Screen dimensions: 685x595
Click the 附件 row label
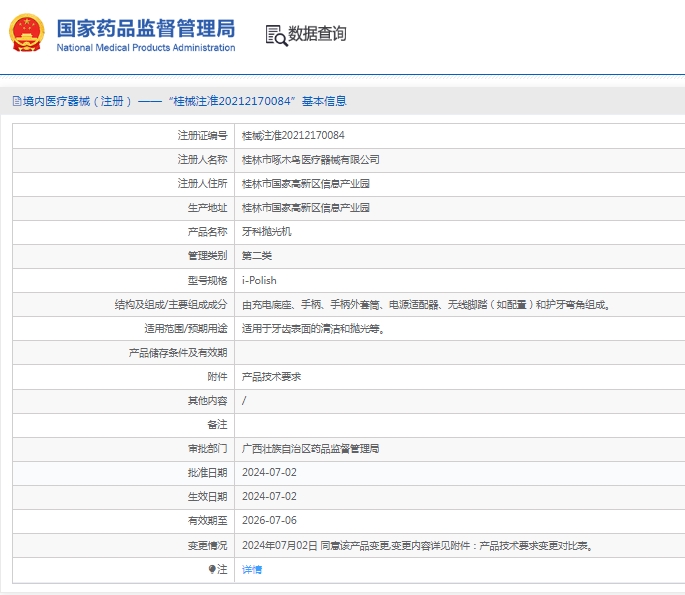tap(217, 377)
